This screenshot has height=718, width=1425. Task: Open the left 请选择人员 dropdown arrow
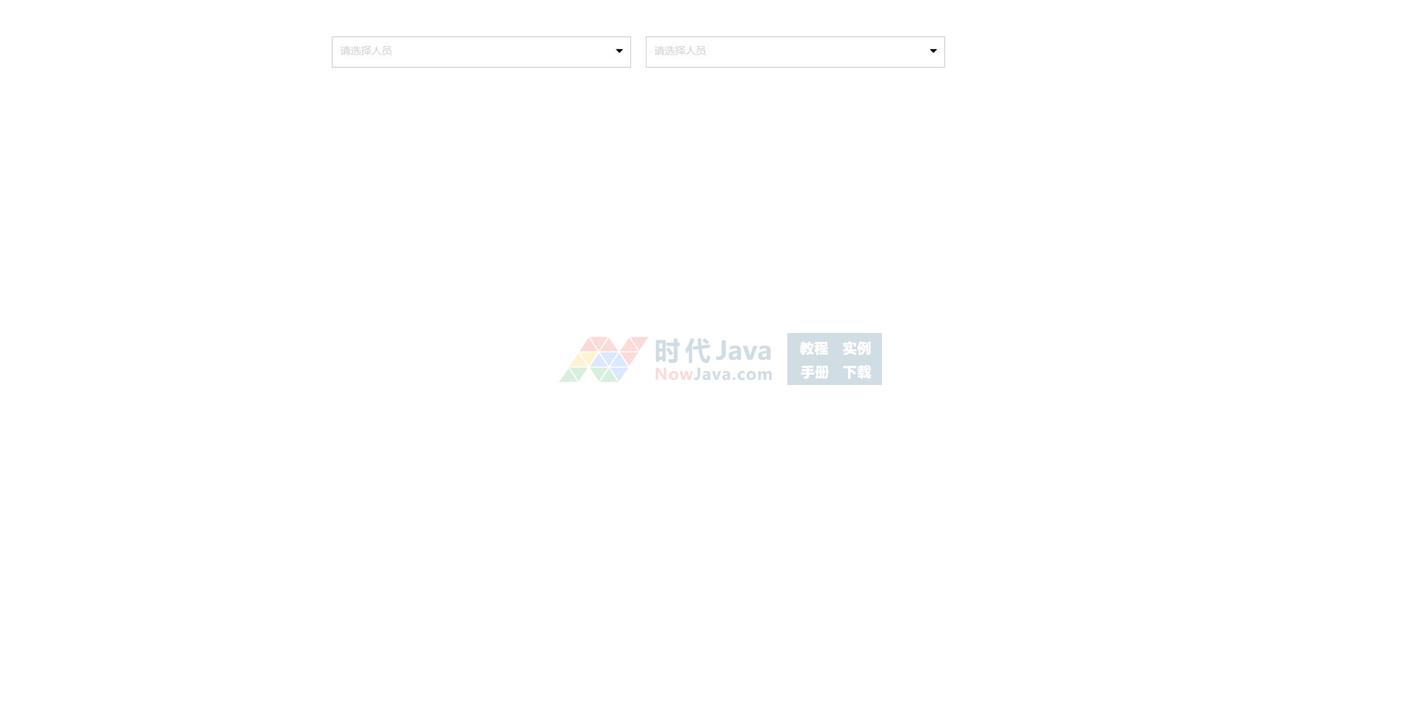coord(619,51)
